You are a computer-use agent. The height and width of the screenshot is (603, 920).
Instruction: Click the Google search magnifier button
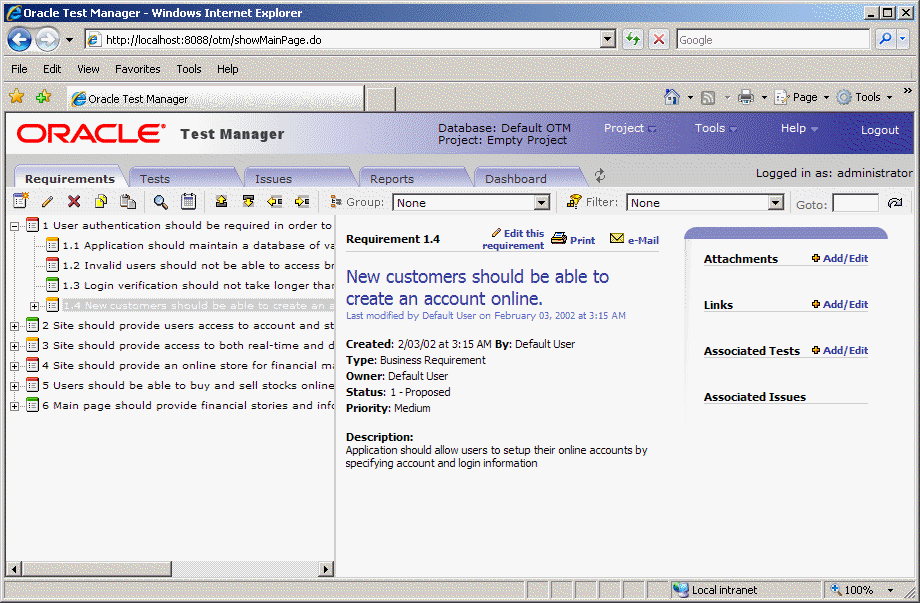point(885,39)
